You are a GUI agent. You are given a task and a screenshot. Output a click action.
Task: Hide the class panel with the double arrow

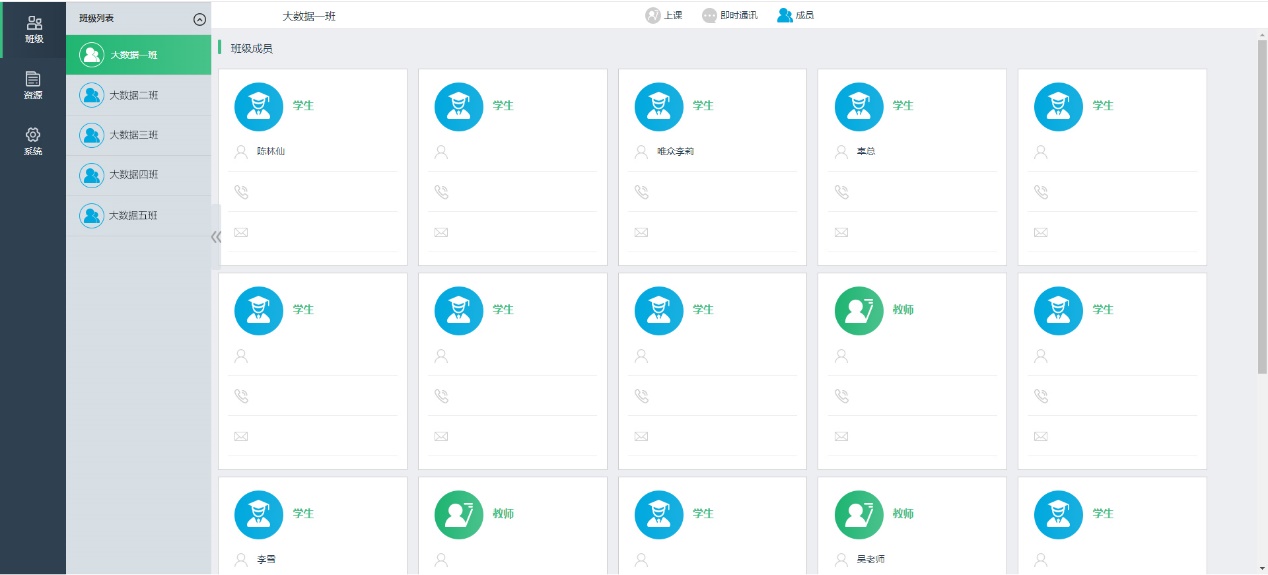(x=216, y=237)
